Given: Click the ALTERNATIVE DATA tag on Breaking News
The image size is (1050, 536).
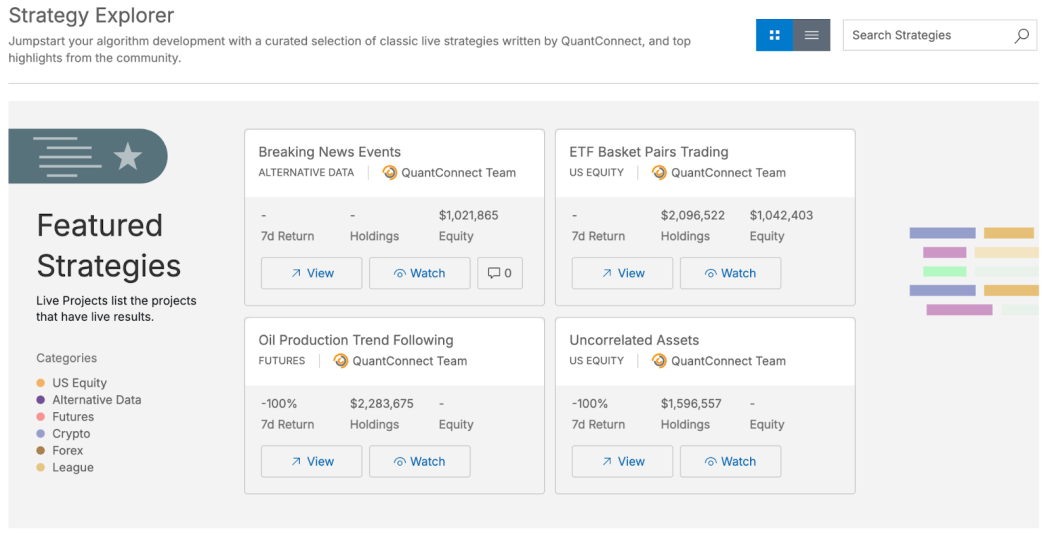Looking at the screenshot, I should click(x=306, y=173).
